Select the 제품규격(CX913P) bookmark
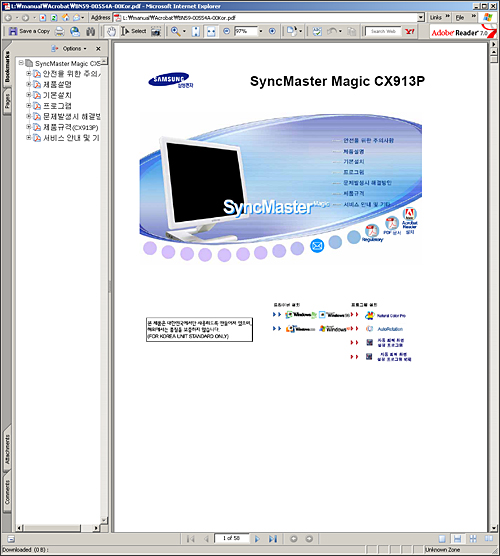The width and height of the screenshot is (500, 556). click(71, 127)
